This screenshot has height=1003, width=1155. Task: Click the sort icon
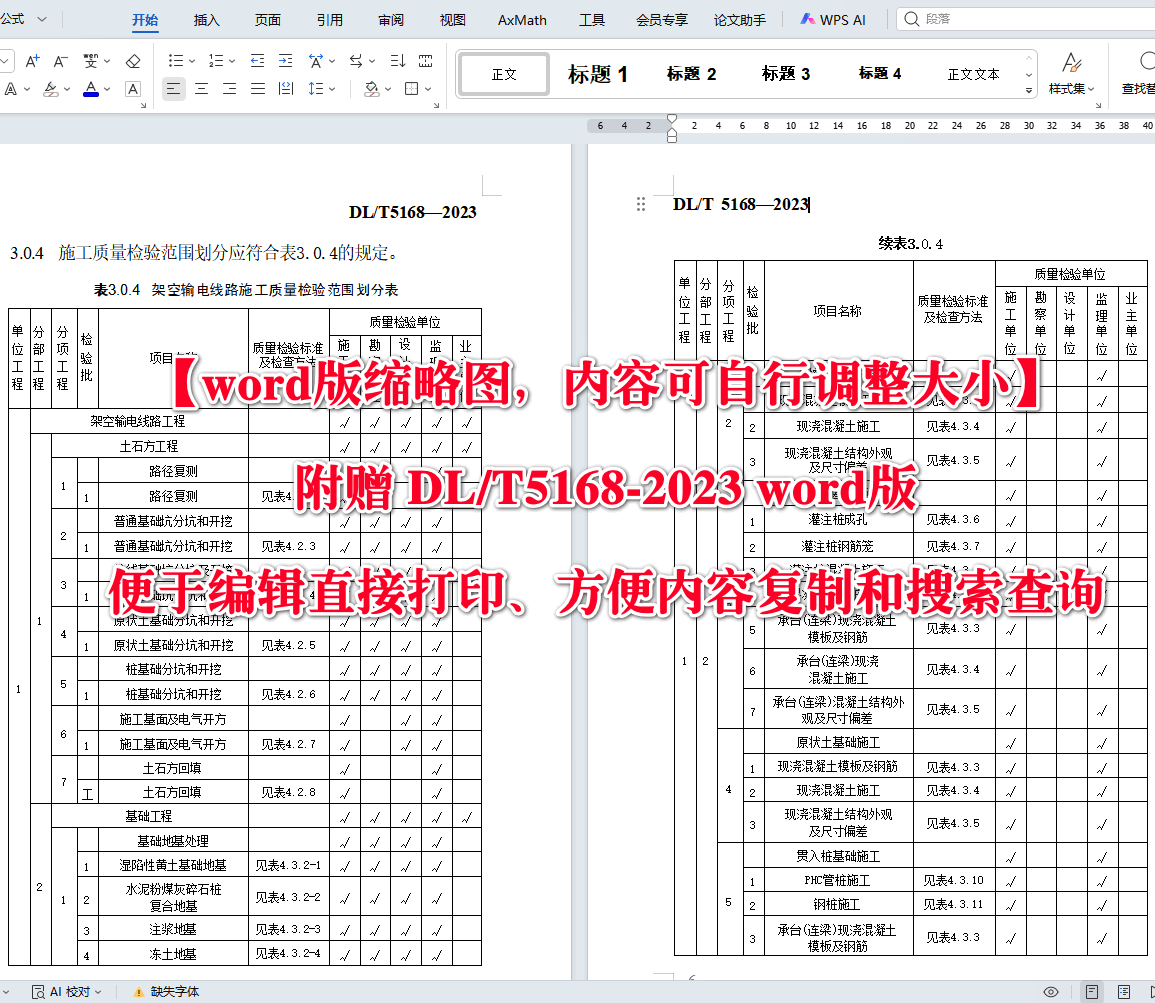click(398, 61)
